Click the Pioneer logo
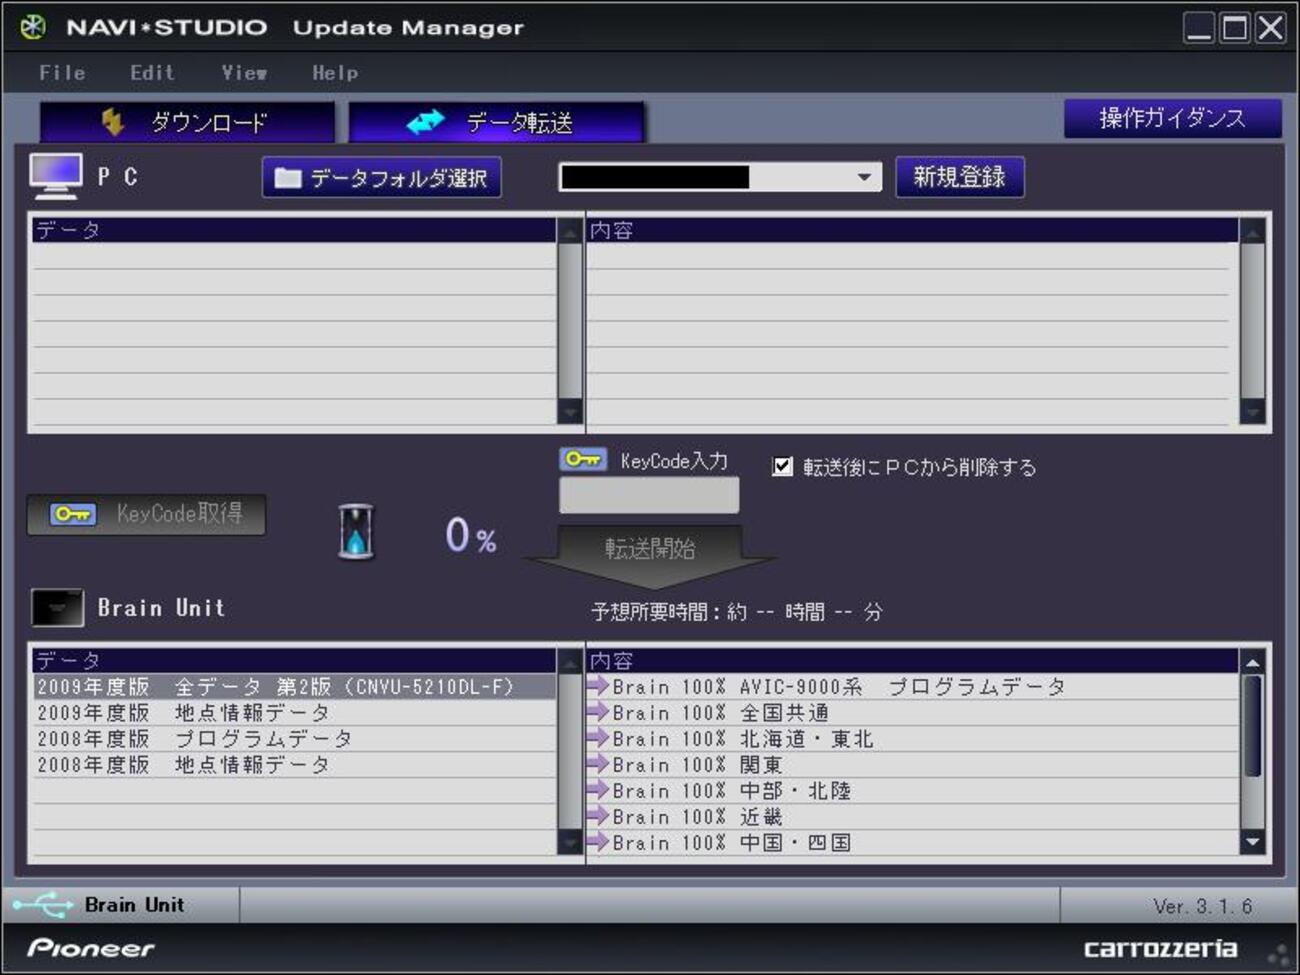 (91, 947)
